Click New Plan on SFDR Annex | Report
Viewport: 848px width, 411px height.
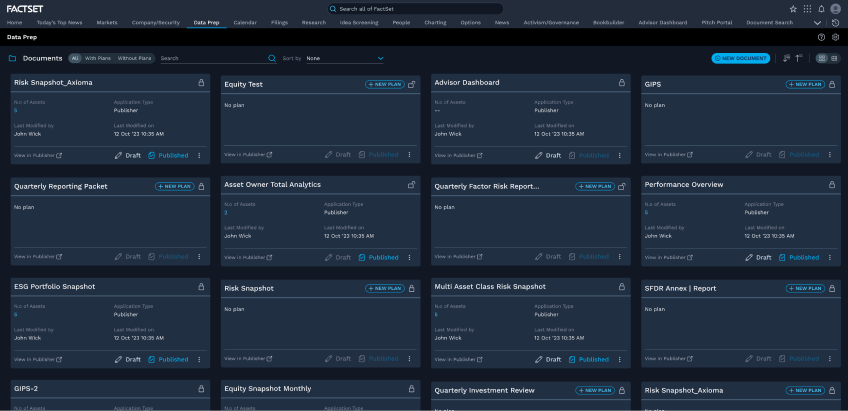pos(805,288)
